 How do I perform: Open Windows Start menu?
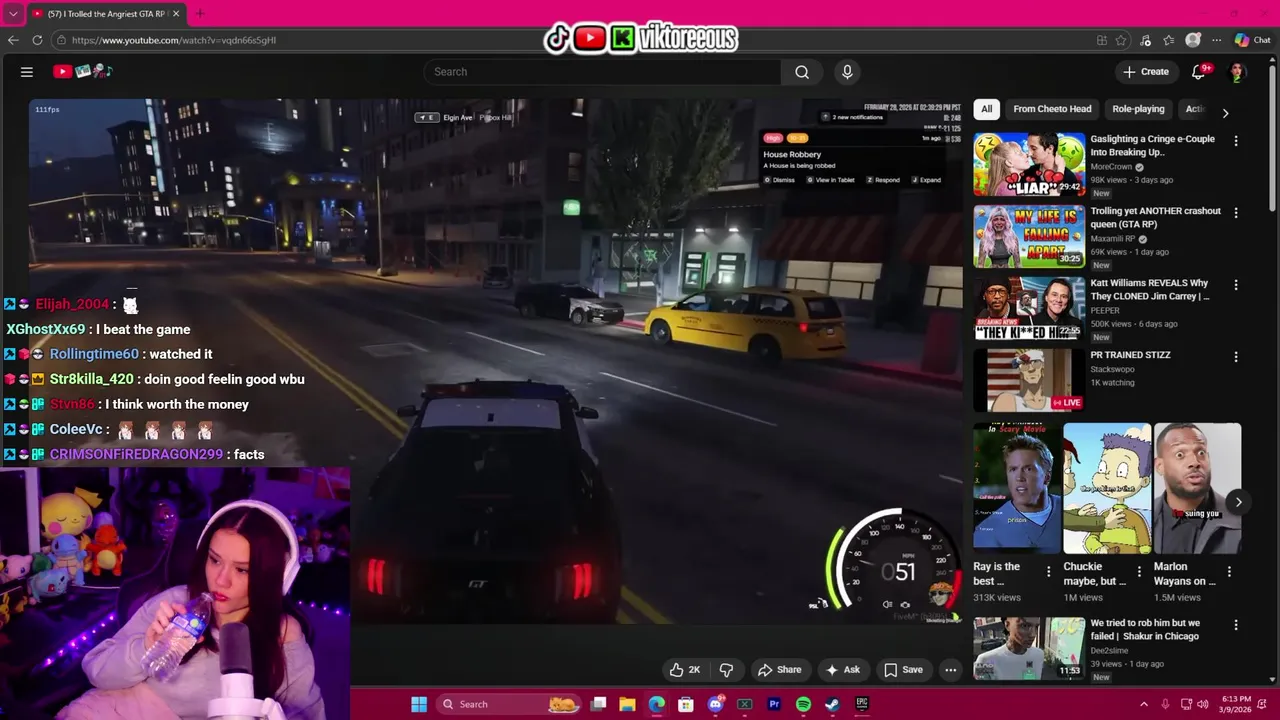coord(419,704)
